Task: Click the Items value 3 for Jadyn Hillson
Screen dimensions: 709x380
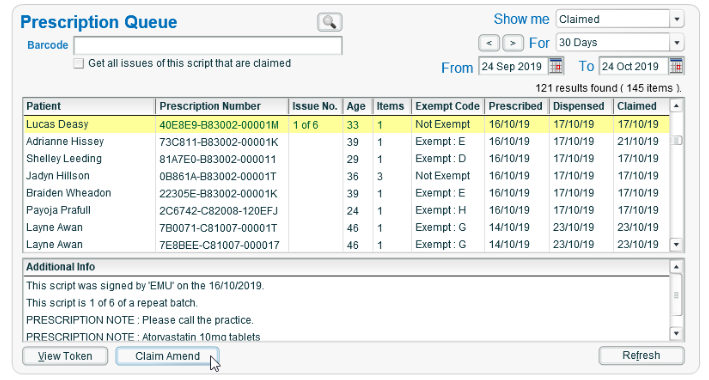Action: pyautogui.click(x=380, y=176)
